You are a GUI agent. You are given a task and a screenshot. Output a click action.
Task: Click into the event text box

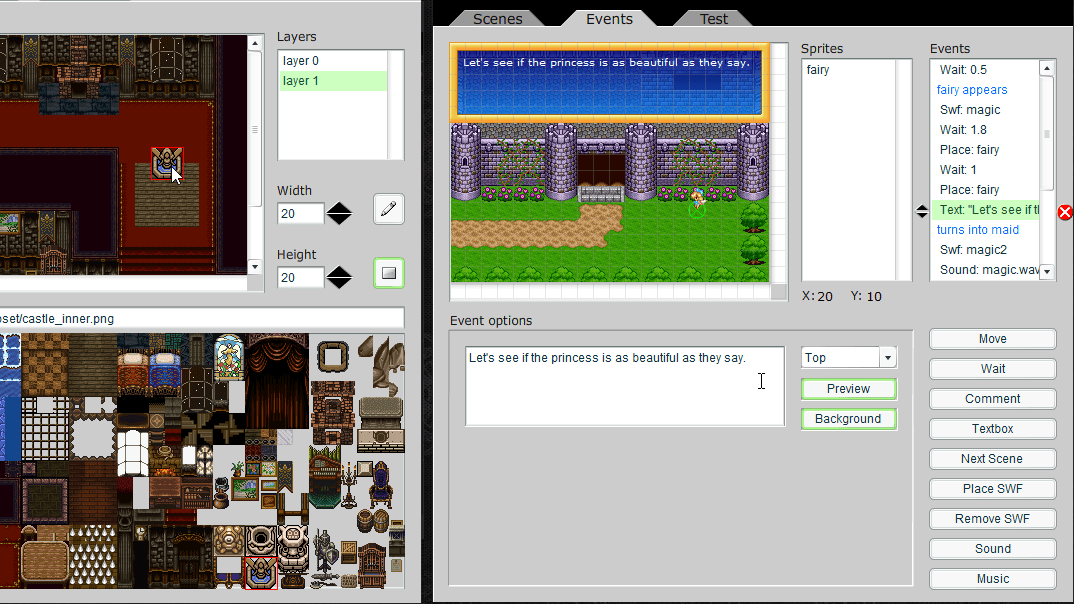pos(624,387)
